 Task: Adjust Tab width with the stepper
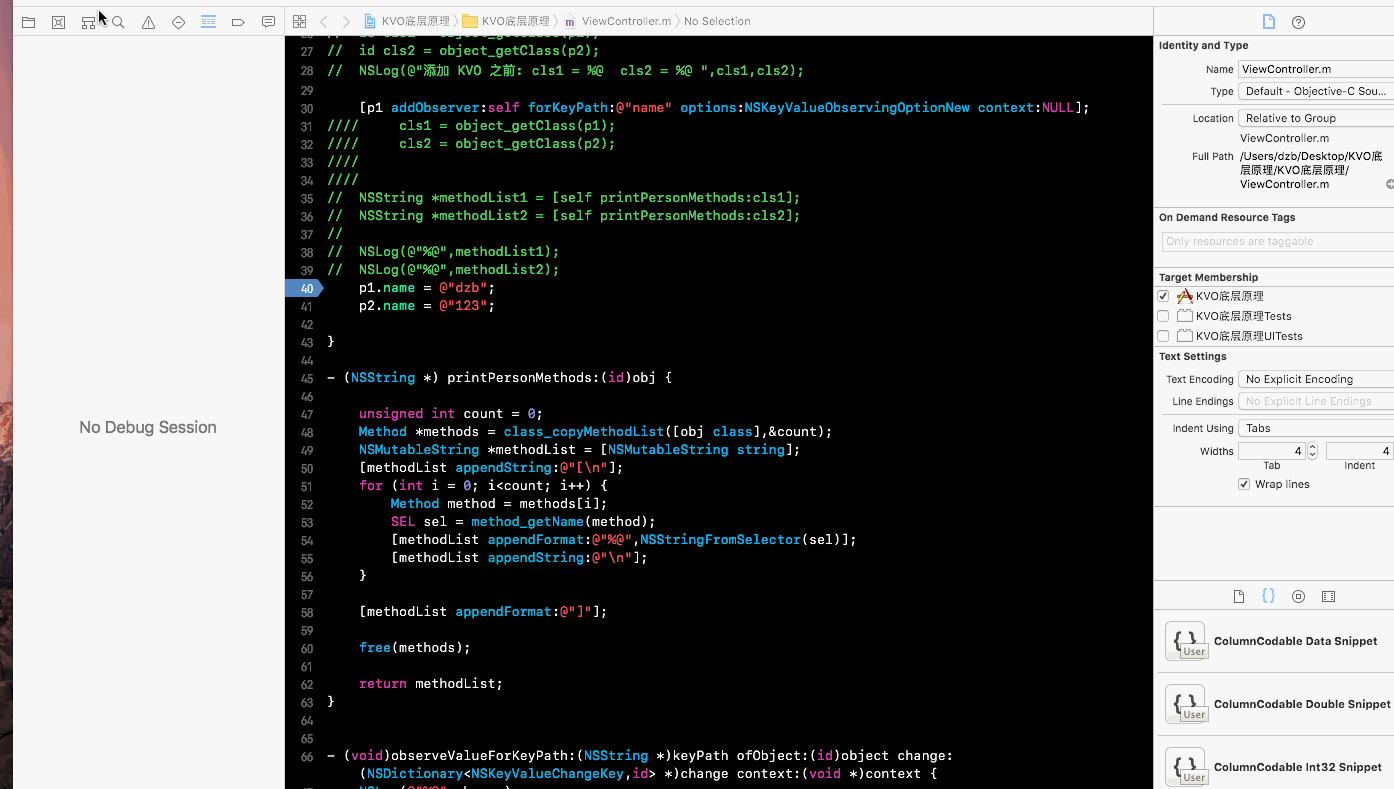(1313, 451)
